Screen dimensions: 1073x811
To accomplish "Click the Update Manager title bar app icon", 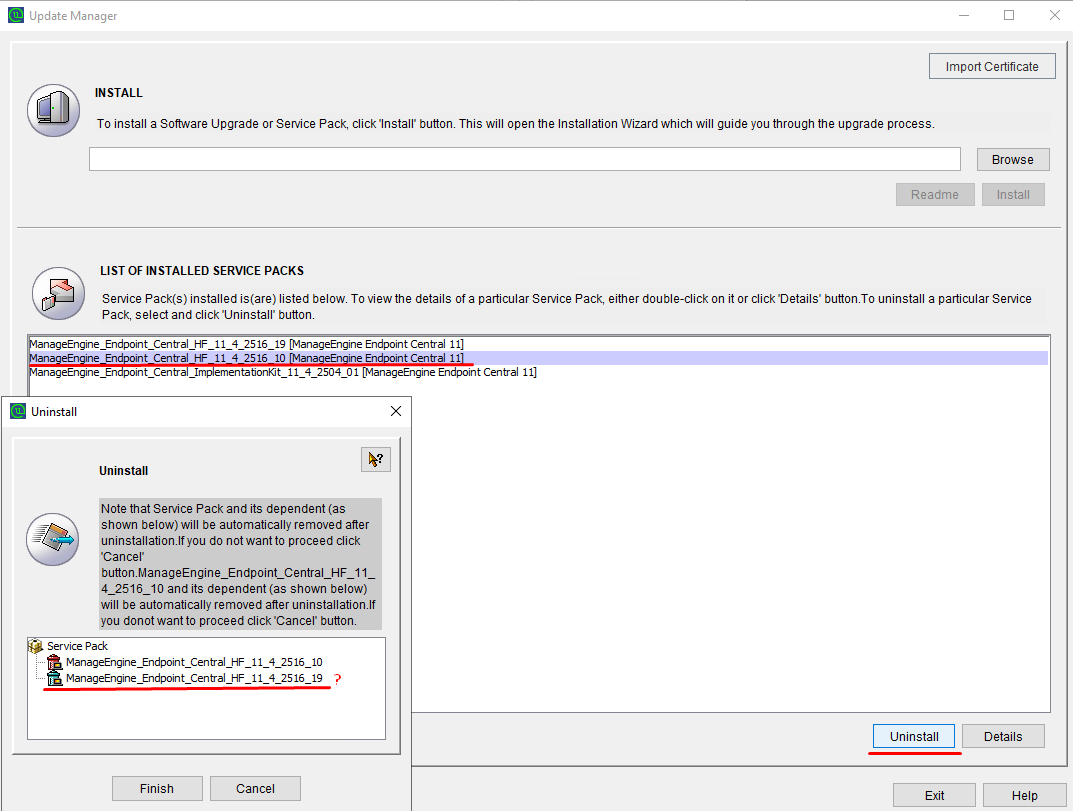I will click(16, 15).
